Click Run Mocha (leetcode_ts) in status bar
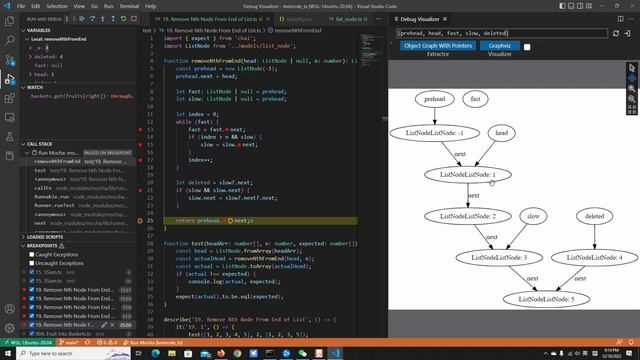 (x=153, y=342)
